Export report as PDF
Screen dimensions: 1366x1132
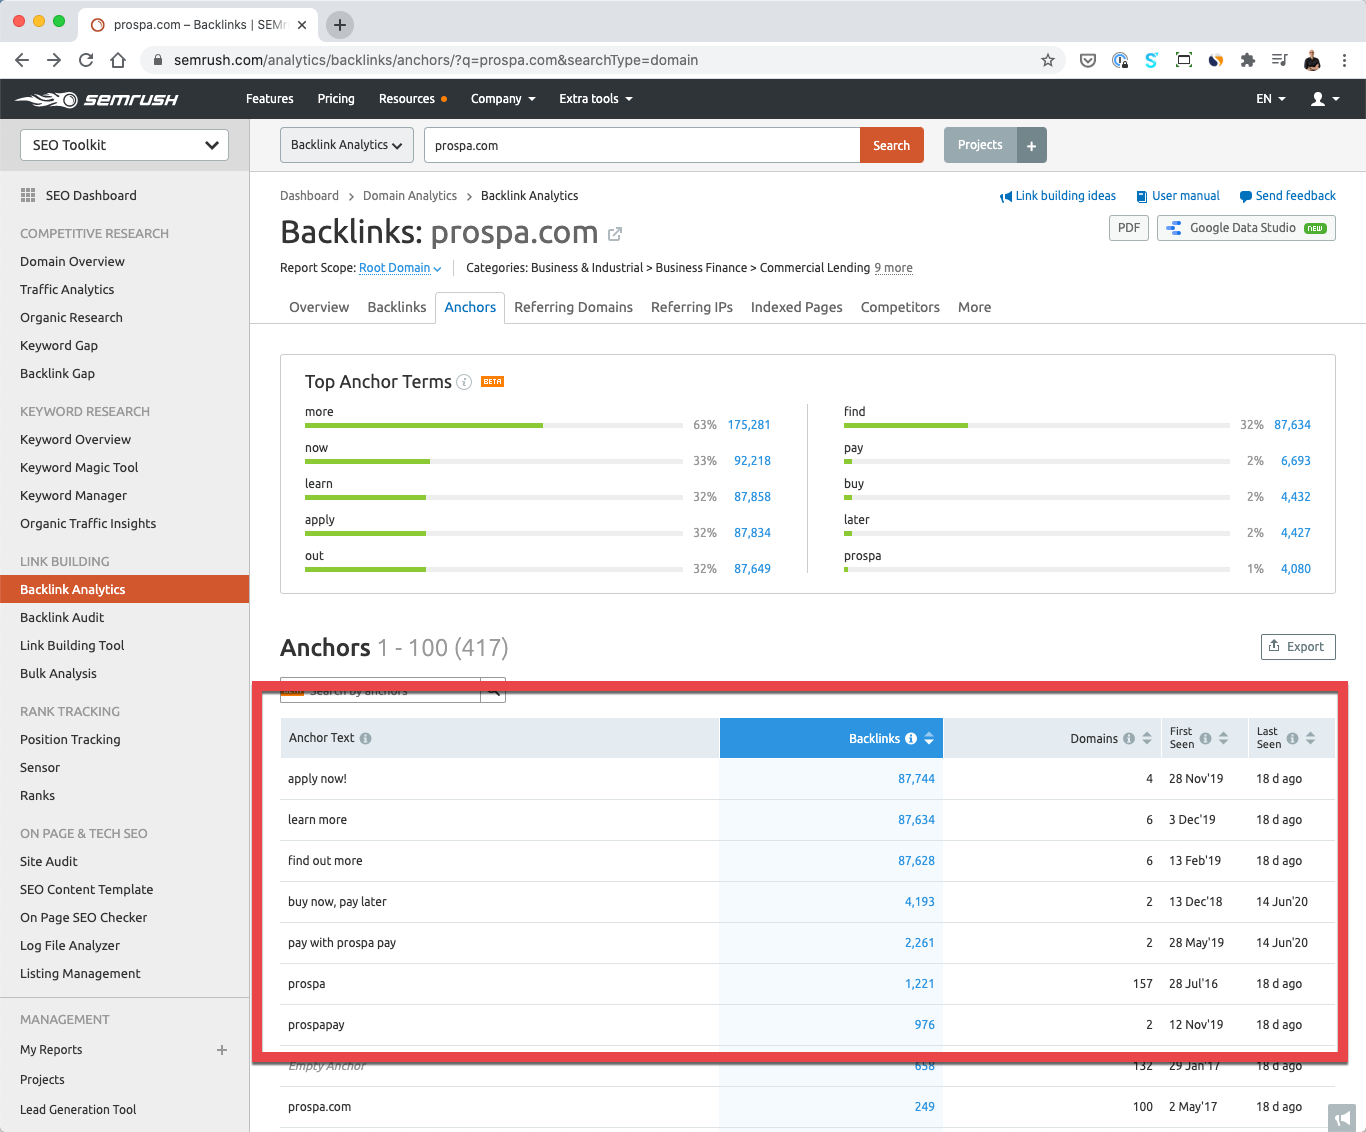click(1129, 228)
